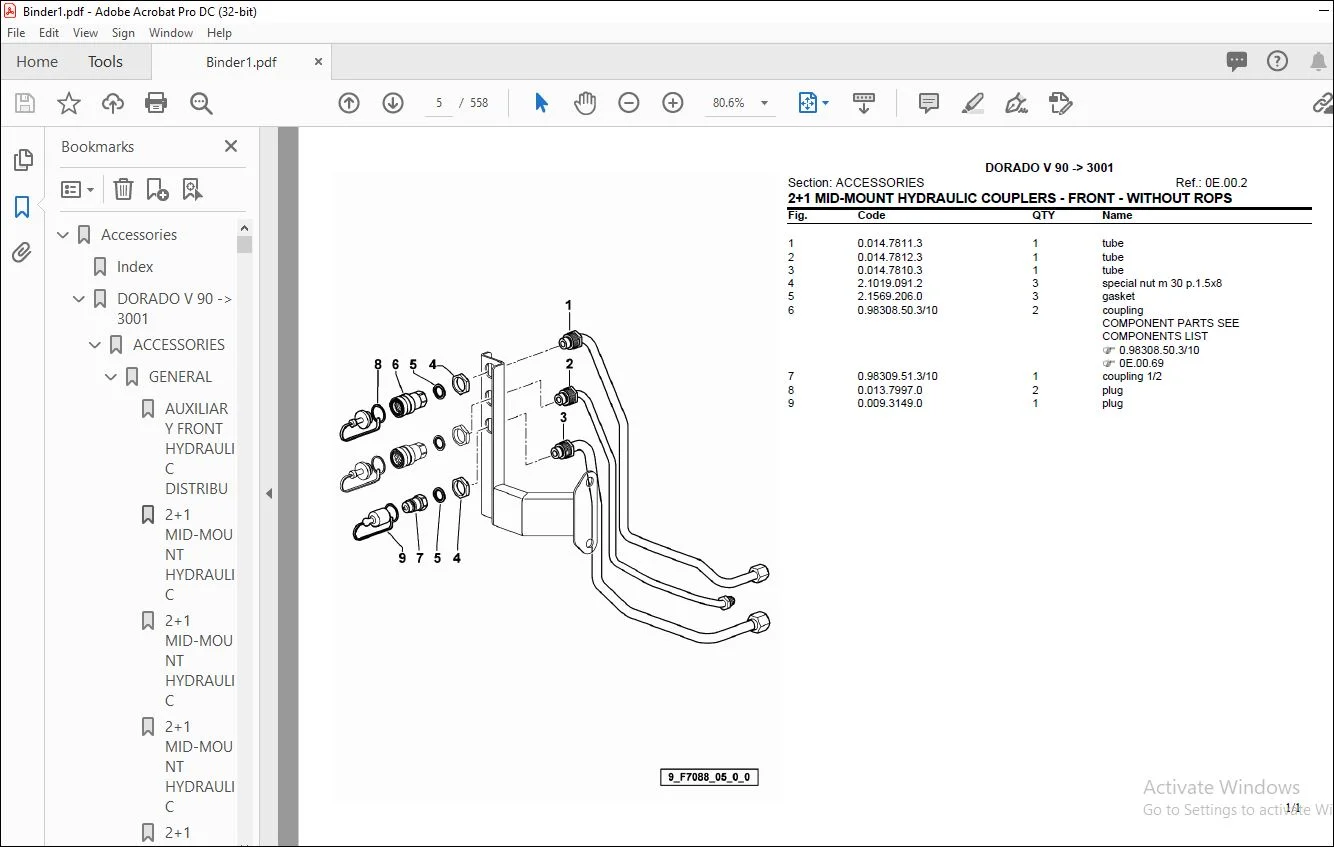Open the Attachments paperclip panel
The width and height of the screenshot is (1334, 847).
(x=22, y=252)
